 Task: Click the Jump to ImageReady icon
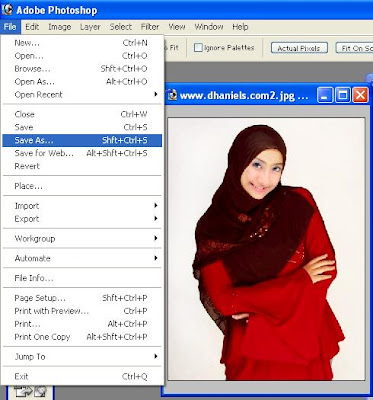point(30,392)
